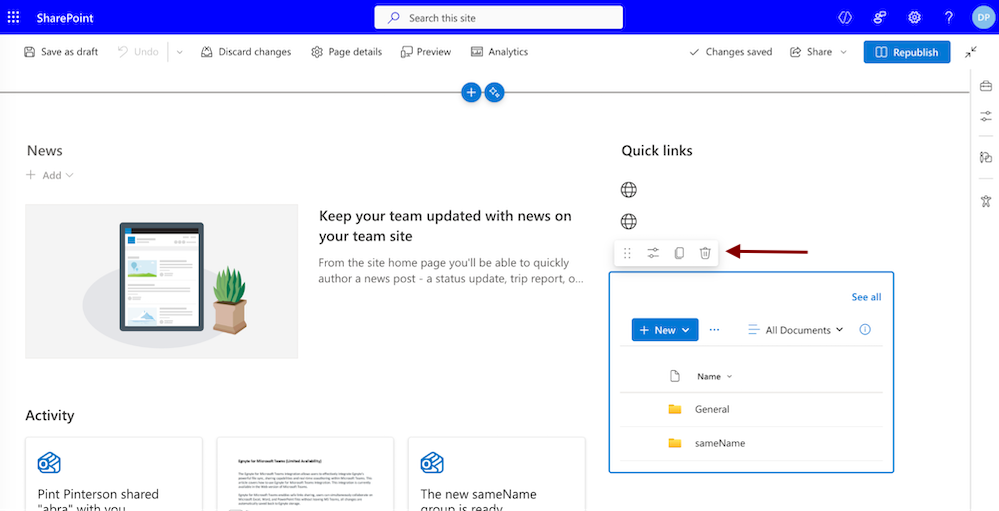
Task: Click the Changes saved status
Action: tap(731, 52)
